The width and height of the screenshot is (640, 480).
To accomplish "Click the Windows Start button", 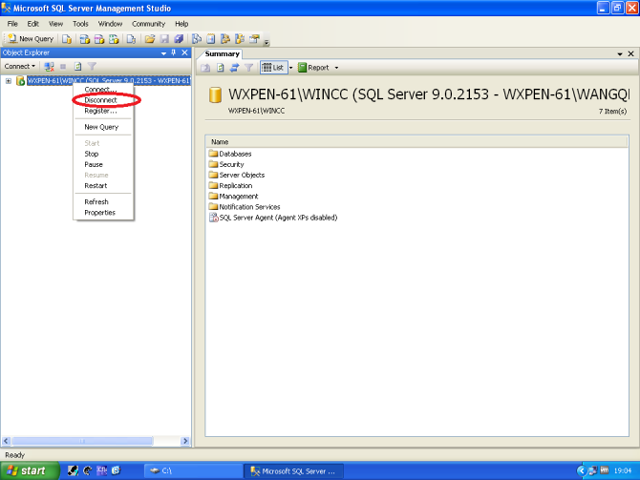I will click(27, 470).
